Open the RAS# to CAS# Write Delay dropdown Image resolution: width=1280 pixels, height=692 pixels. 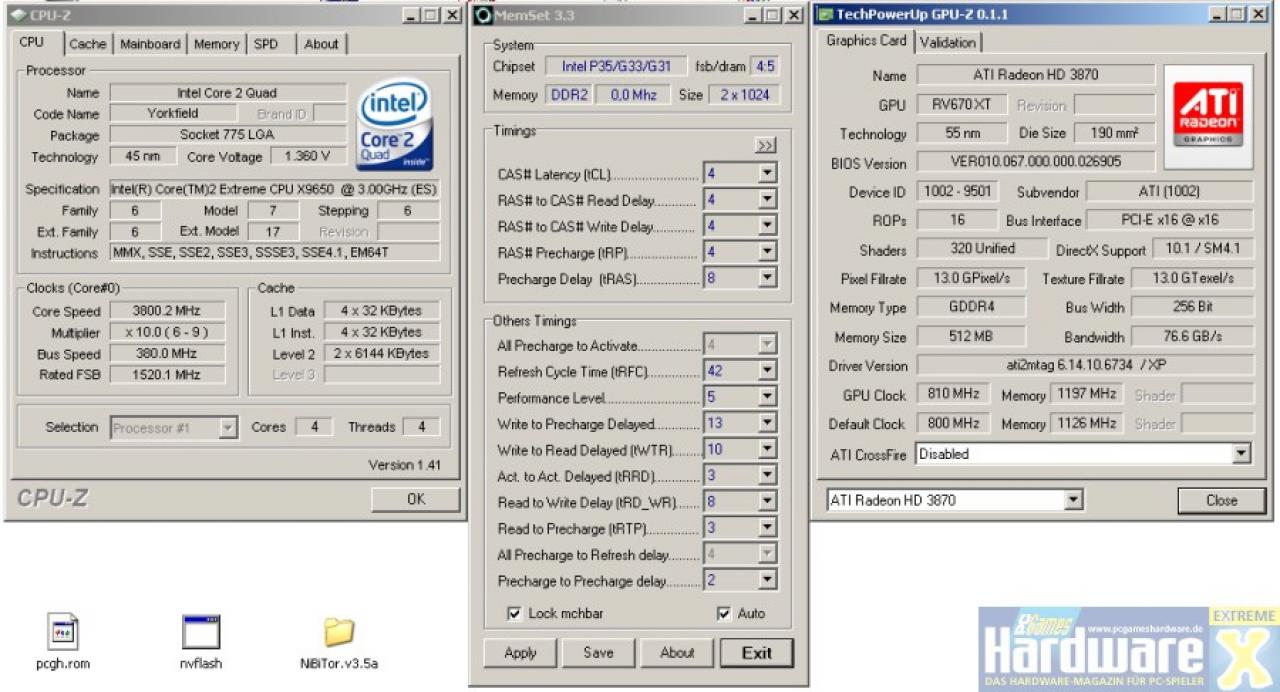pos(767,226)
